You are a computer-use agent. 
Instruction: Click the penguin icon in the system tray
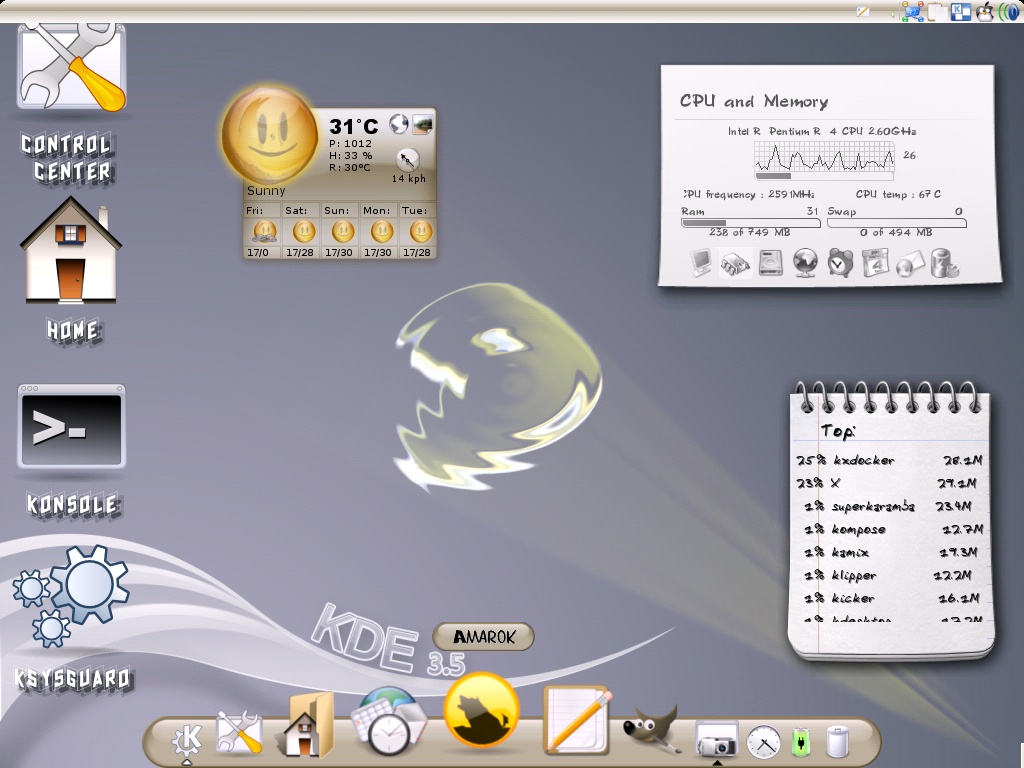pos(984,12)
